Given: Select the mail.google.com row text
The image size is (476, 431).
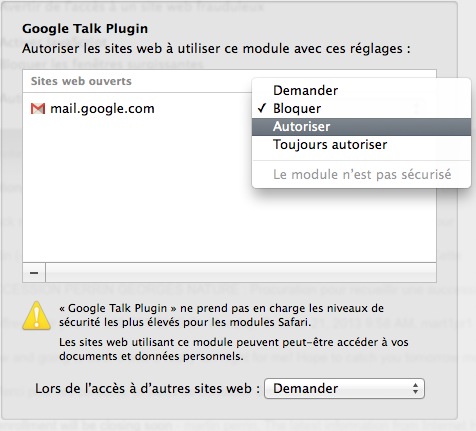Looking at the screenshot, I should [102, 109].
